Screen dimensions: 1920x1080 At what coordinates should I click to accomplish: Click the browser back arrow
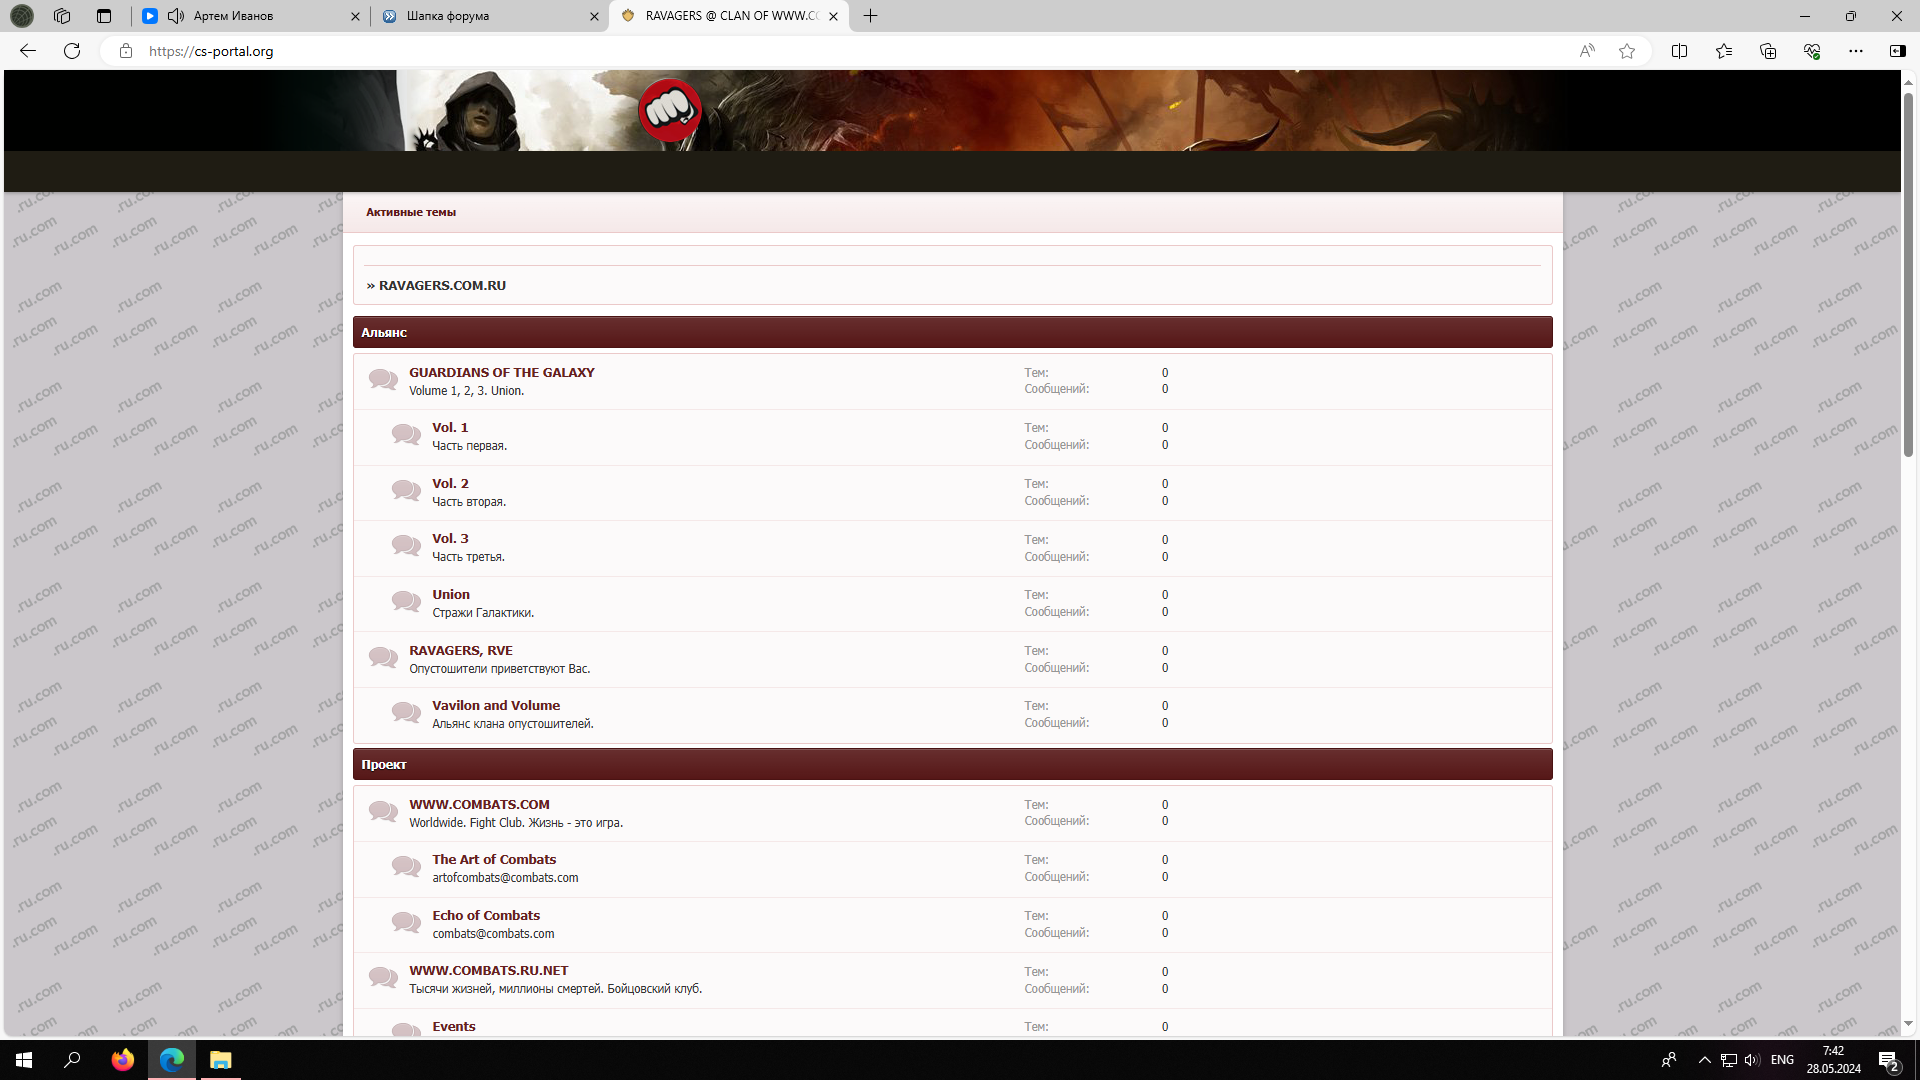click(x=28, y=51)
